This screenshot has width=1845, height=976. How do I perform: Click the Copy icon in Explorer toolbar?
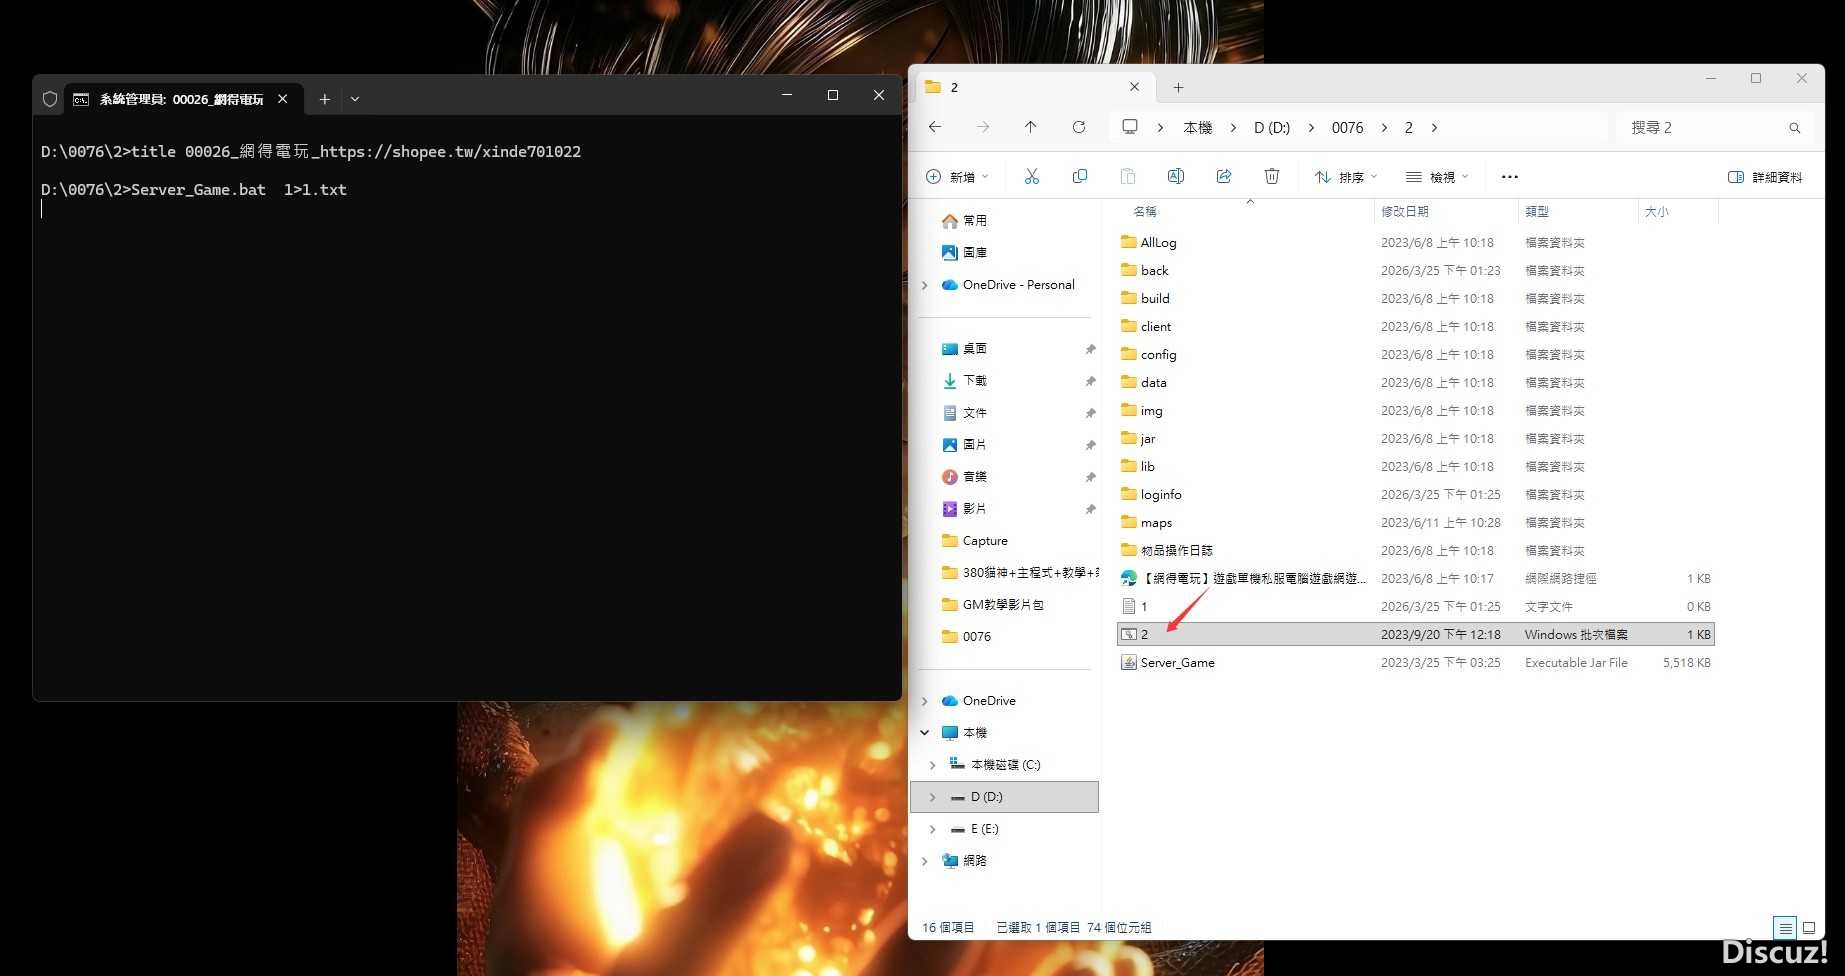[x=1079, y=177]
